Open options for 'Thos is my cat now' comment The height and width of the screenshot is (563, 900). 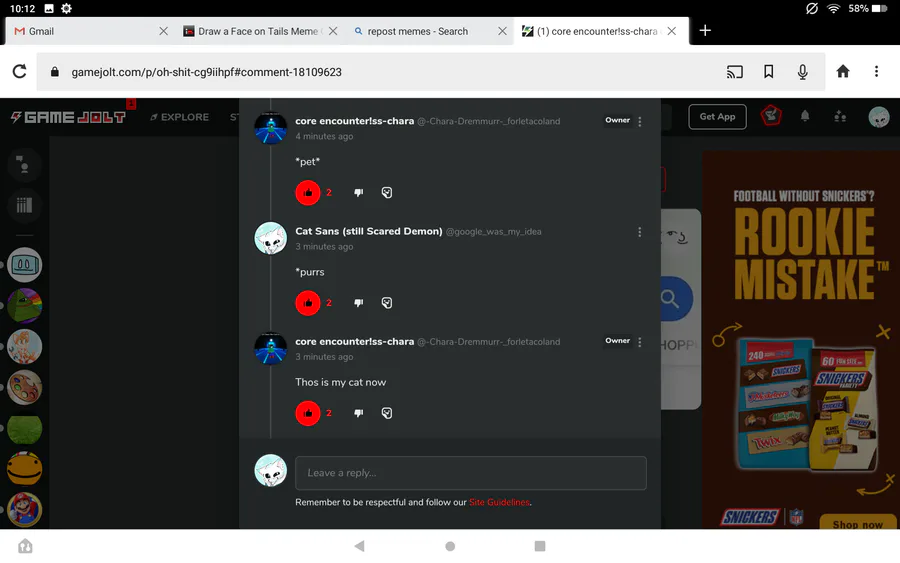(x=639, y=342)
